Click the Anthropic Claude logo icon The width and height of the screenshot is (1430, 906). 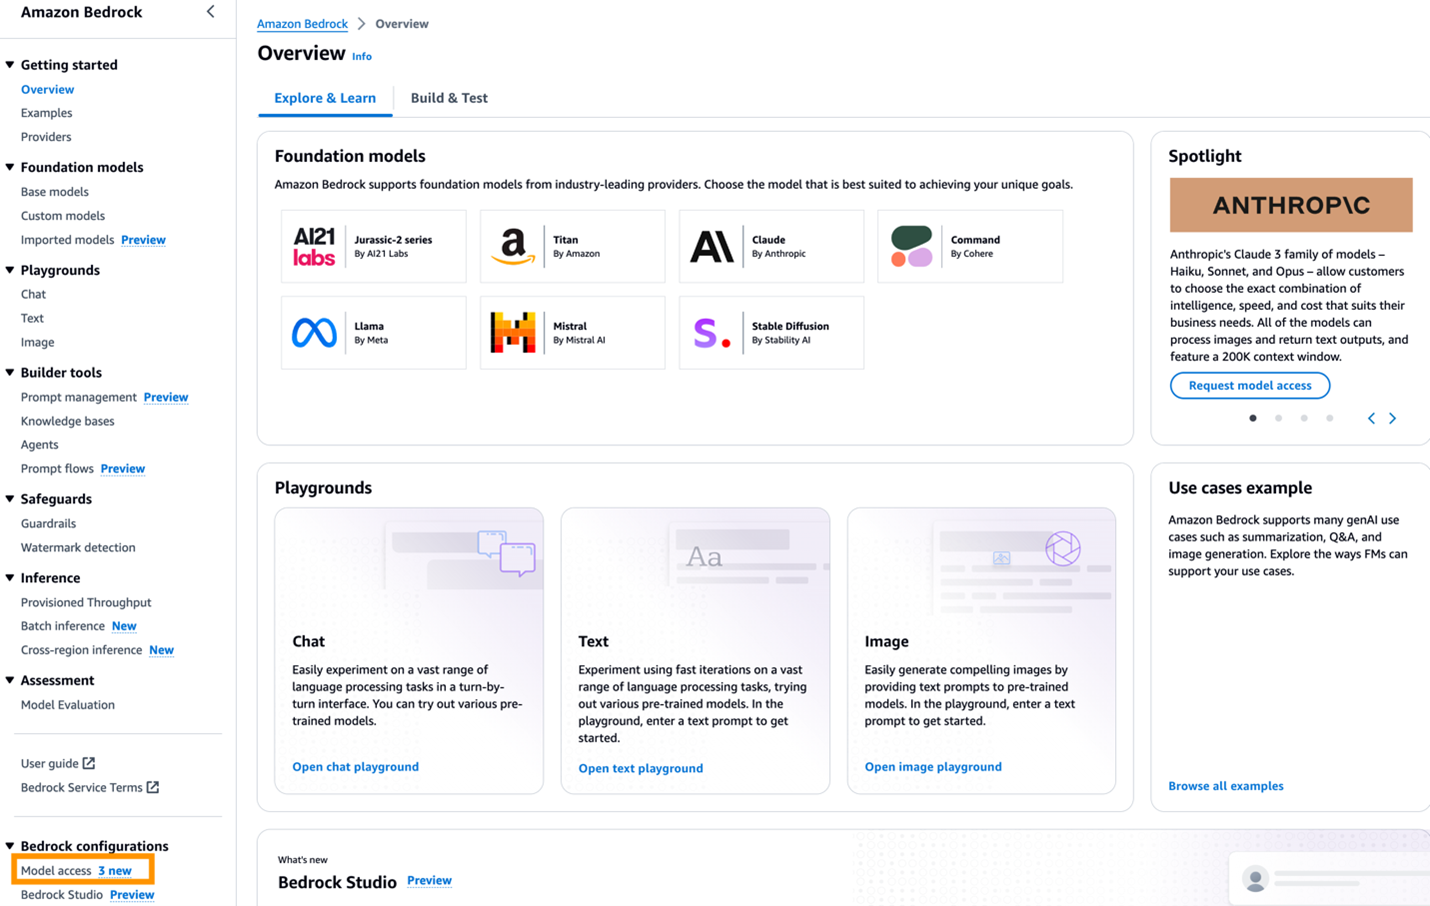click(711, 246)
